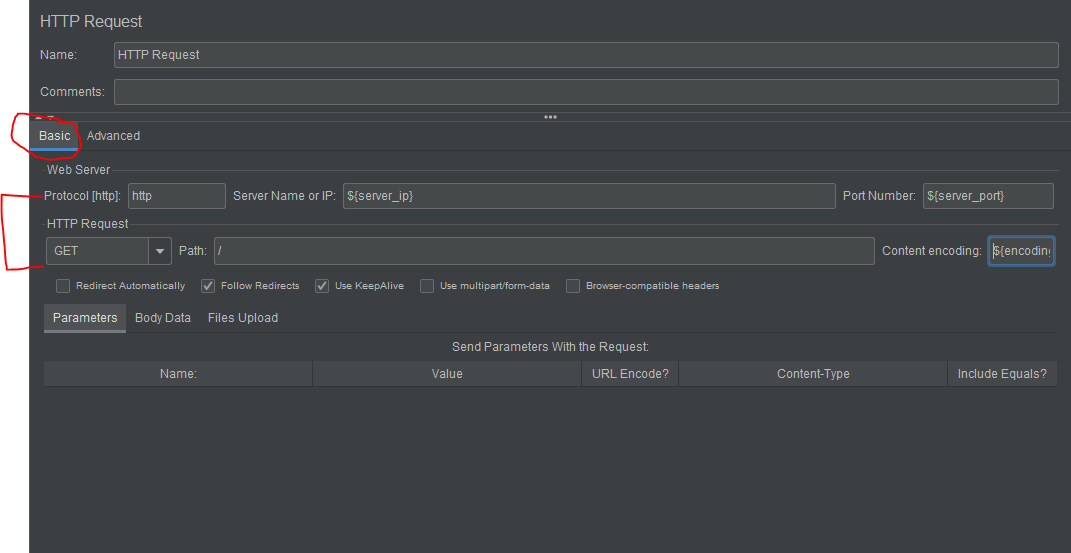Image resolution: width=1071 pixels, height=553 pixels.
Task: Click the Server Name or IP field
Action: click(x=589, y=196)
